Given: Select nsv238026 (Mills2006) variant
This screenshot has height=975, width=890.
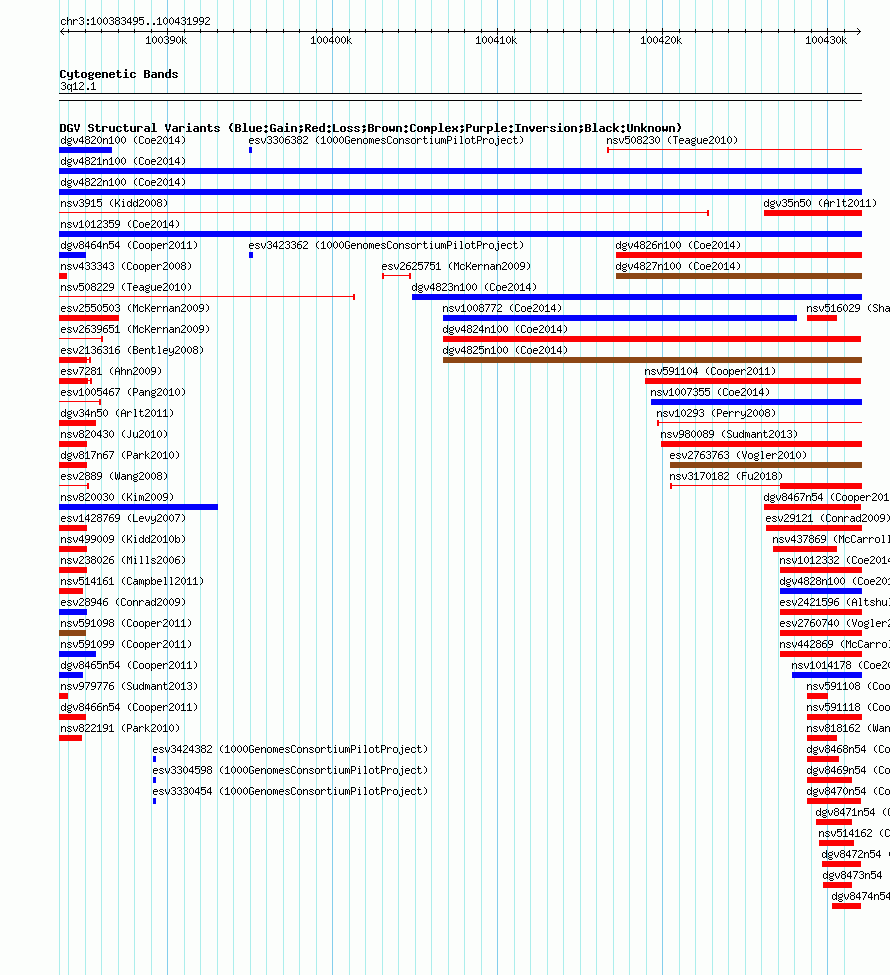Looking at the screenshot, I should pos(123,561).
